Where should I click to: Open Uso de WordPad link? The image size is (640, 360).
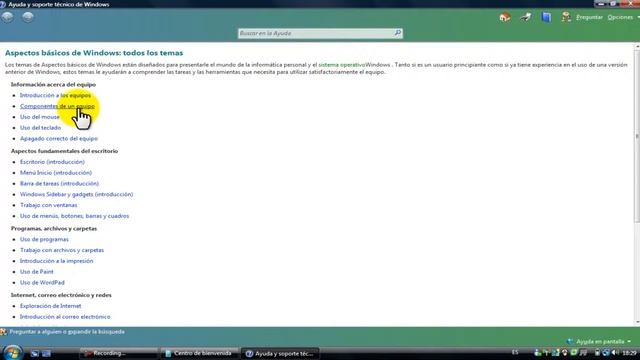click(42, 282)
